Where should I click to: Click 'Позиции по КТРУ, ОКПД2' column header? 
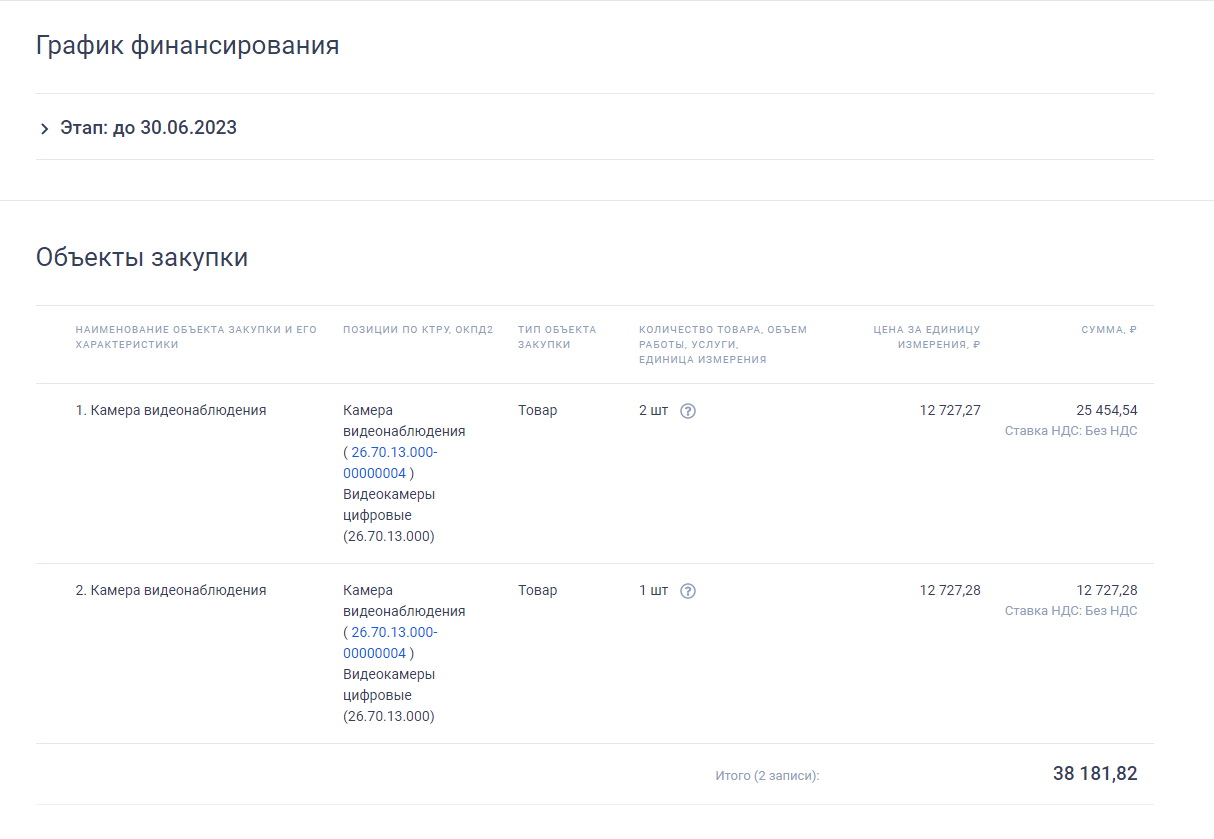click(418, 330)
